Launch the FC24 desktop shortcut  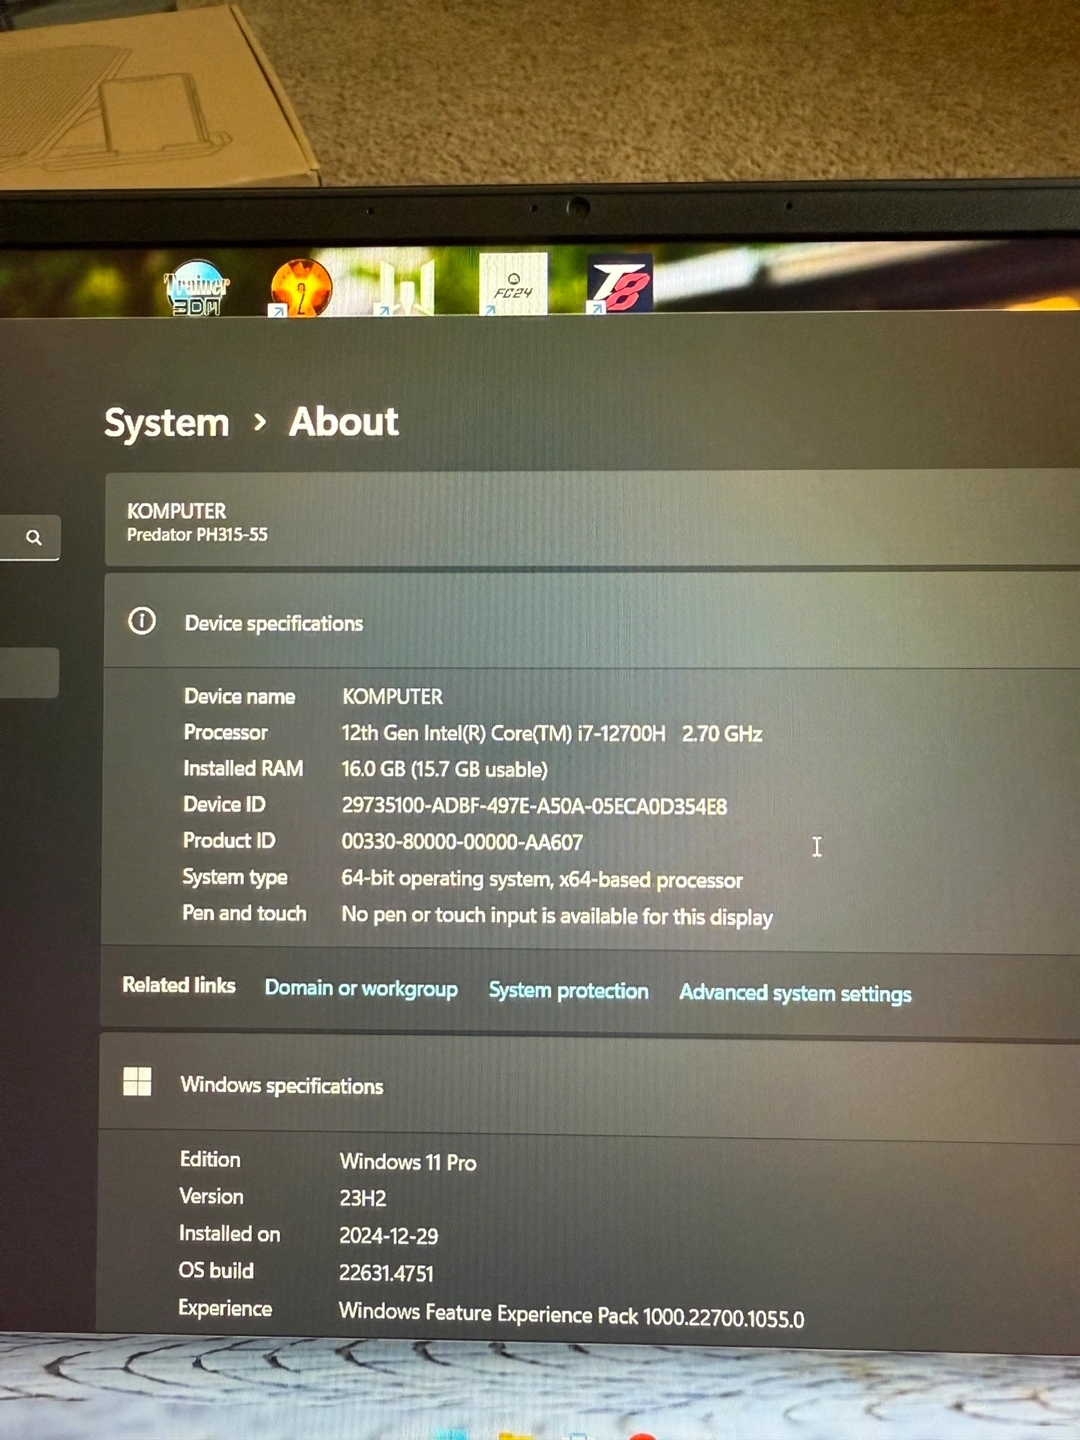point(513,284)
